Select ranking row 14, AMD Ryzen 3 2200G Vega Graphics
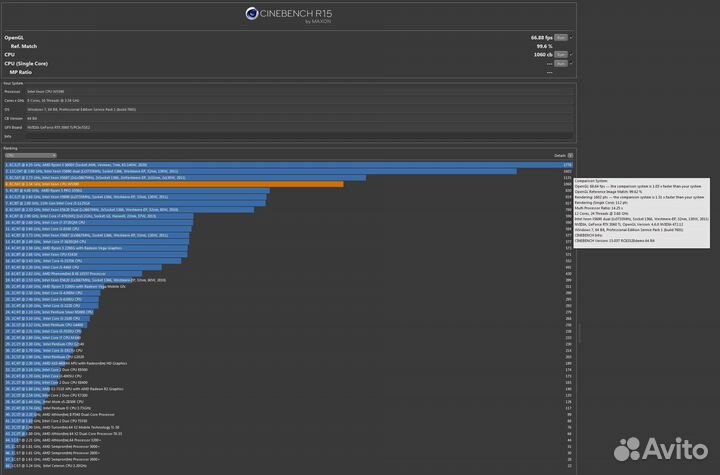The width and height of the screenshot is (720, 475). point(288,248)
